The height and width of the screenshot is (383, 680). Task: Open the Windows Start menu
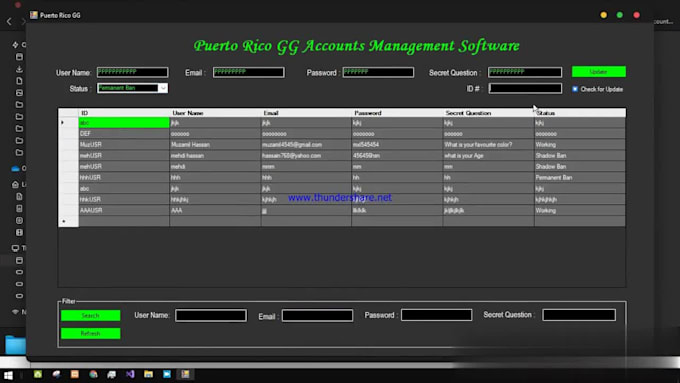coord(8,375)
